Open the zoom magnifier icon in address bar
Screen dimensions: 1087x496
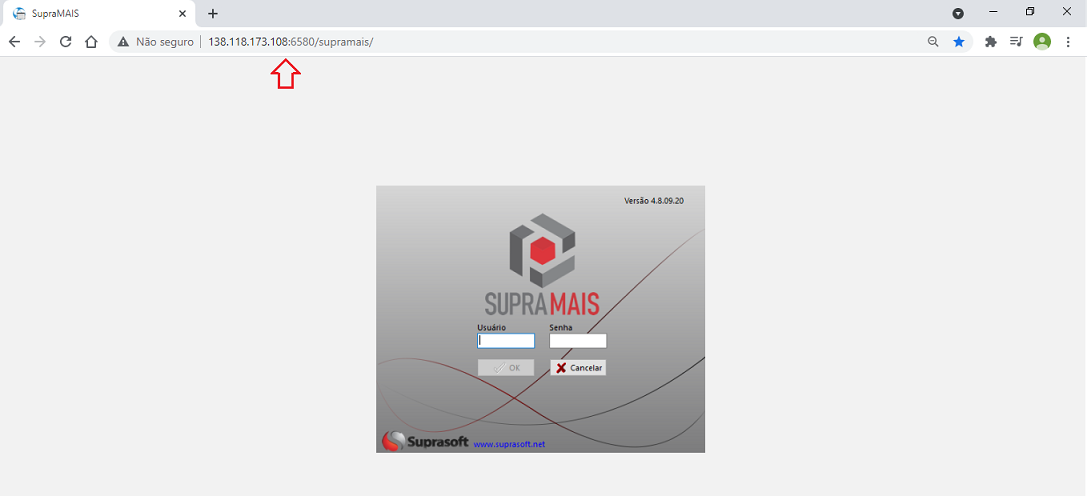933,42
